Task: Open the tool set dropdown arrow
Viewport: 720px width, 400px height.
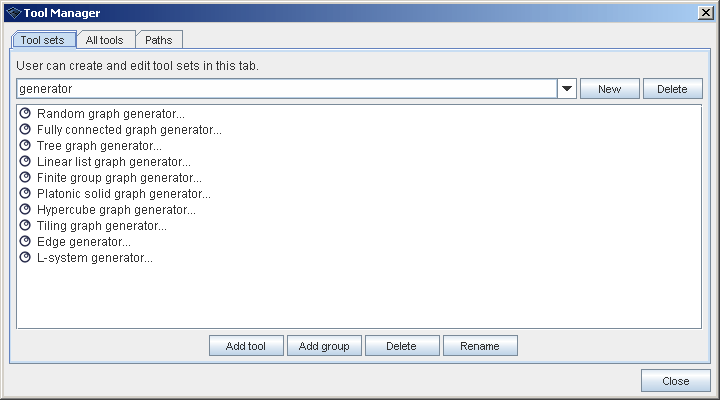Action: tap(567, 89)
